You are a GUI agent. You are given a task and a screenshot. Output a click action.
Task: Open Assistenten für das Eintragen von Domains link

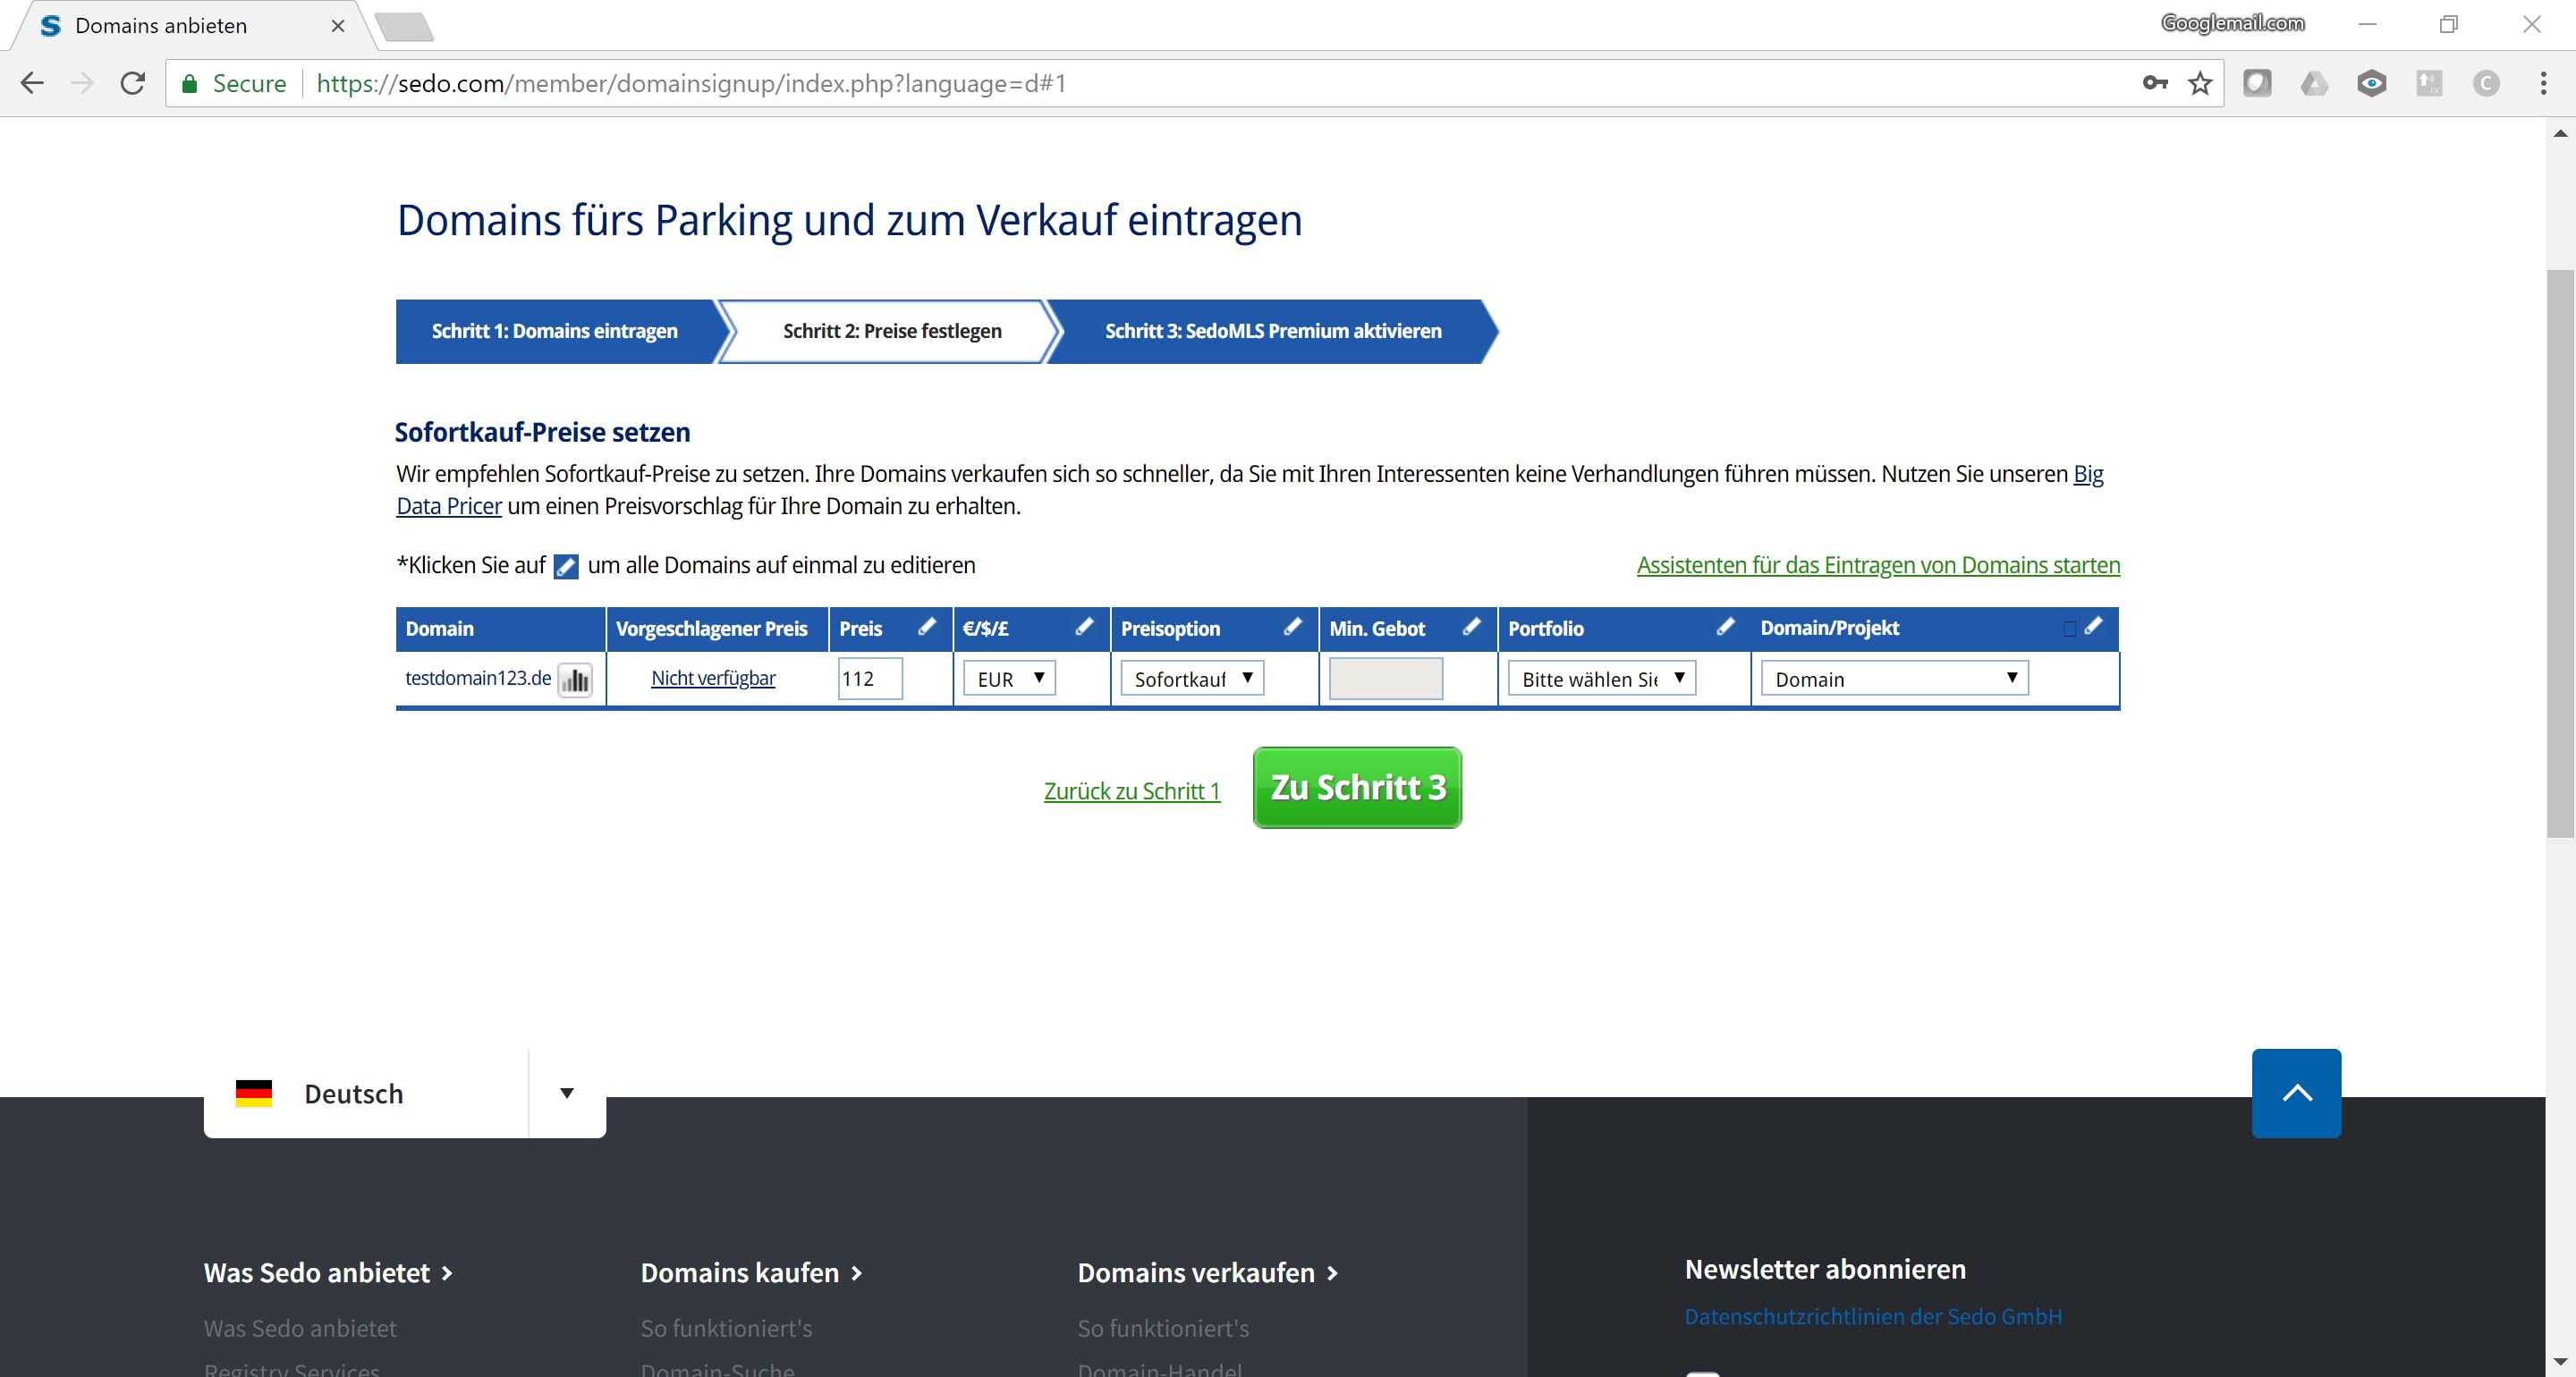coord(1877,565)
